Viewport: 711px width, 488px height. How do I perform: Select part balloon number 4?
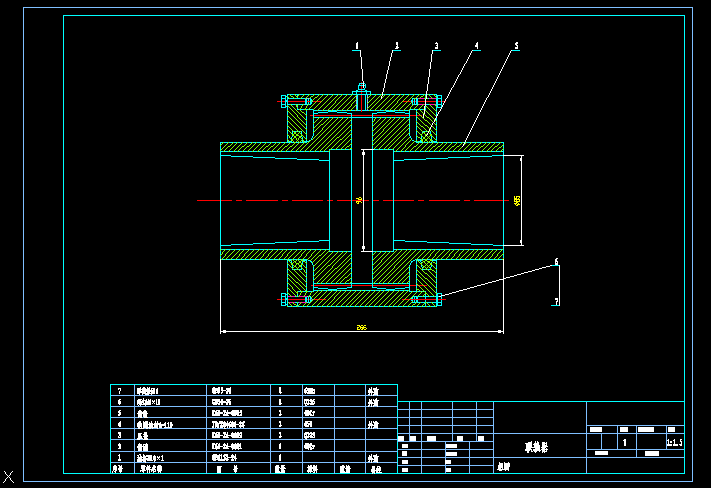click(x=477, y=46)
